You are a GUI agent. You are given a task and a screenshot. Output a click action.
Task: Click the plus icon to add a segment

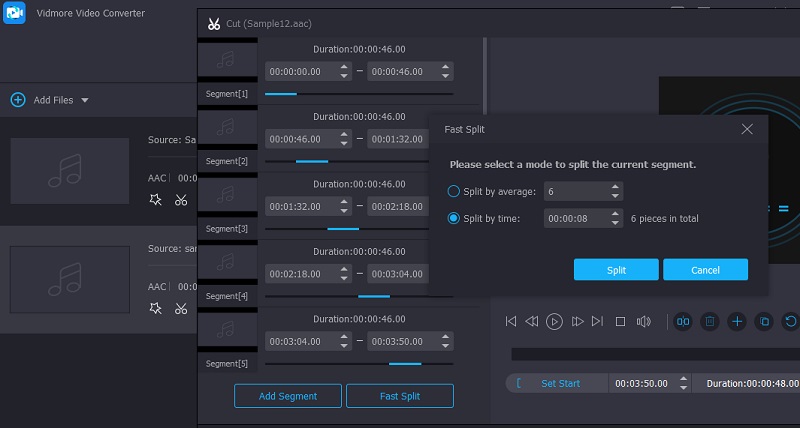click(x=736, y=321)
